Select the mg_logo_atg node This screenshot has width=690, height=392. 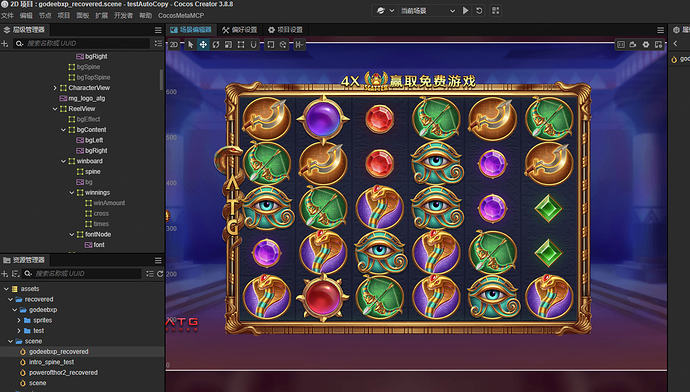click(x=87, y=99)
